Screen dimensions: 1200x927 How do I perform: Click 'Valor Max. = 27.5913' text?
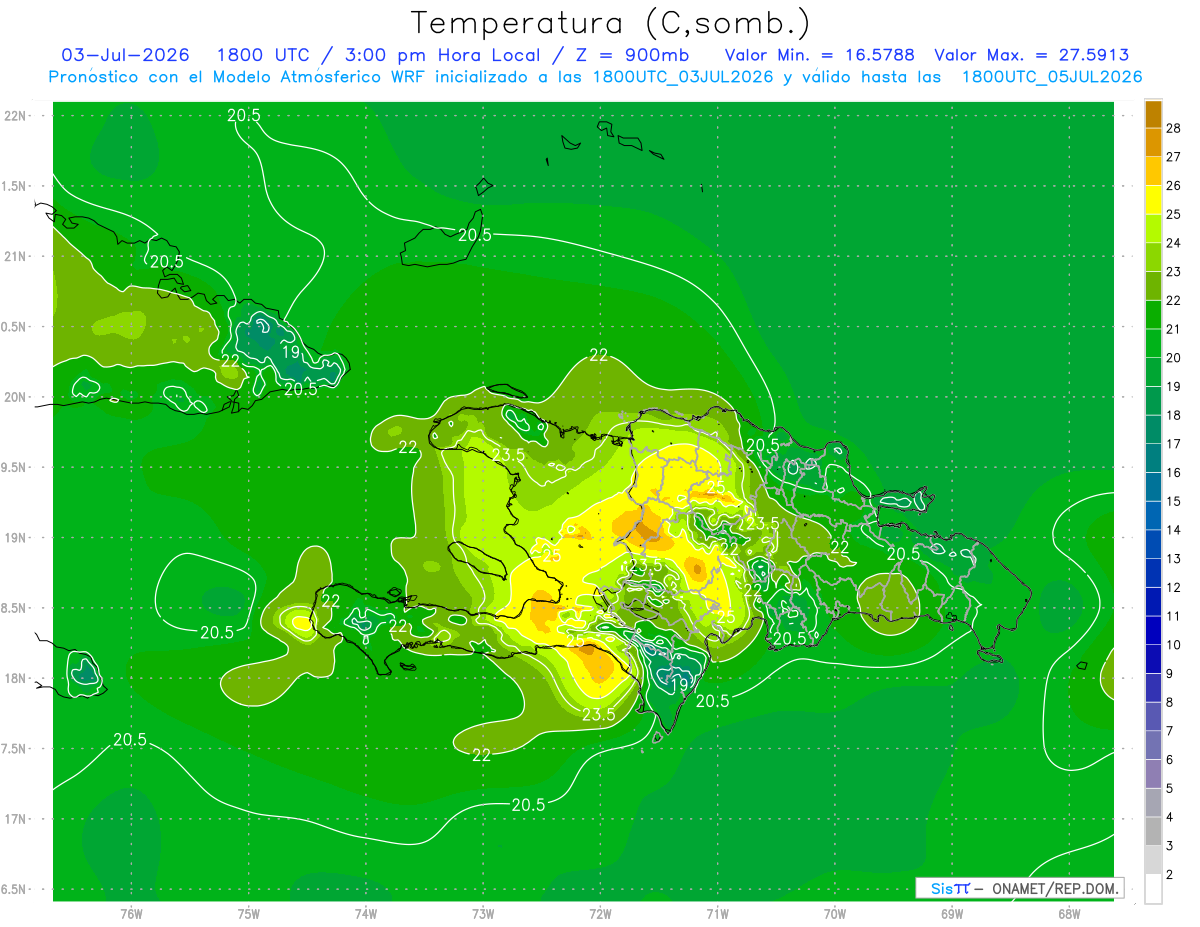tap(1032, 55)
